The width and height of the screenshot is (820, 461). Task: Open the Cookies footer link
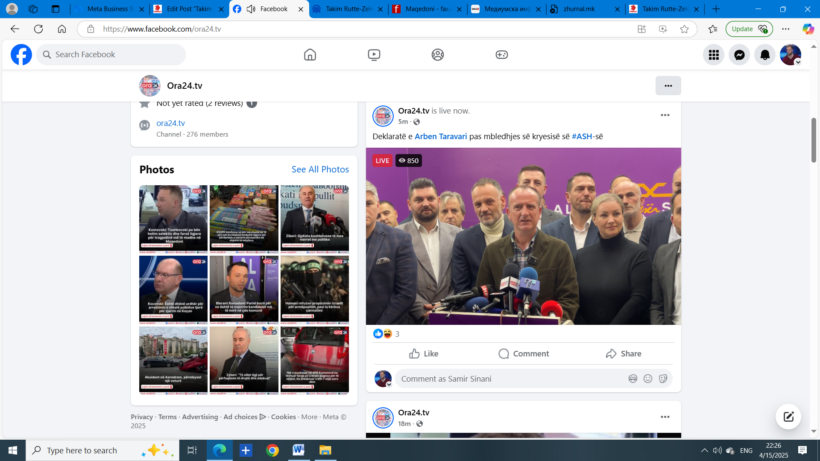[283, 417]
